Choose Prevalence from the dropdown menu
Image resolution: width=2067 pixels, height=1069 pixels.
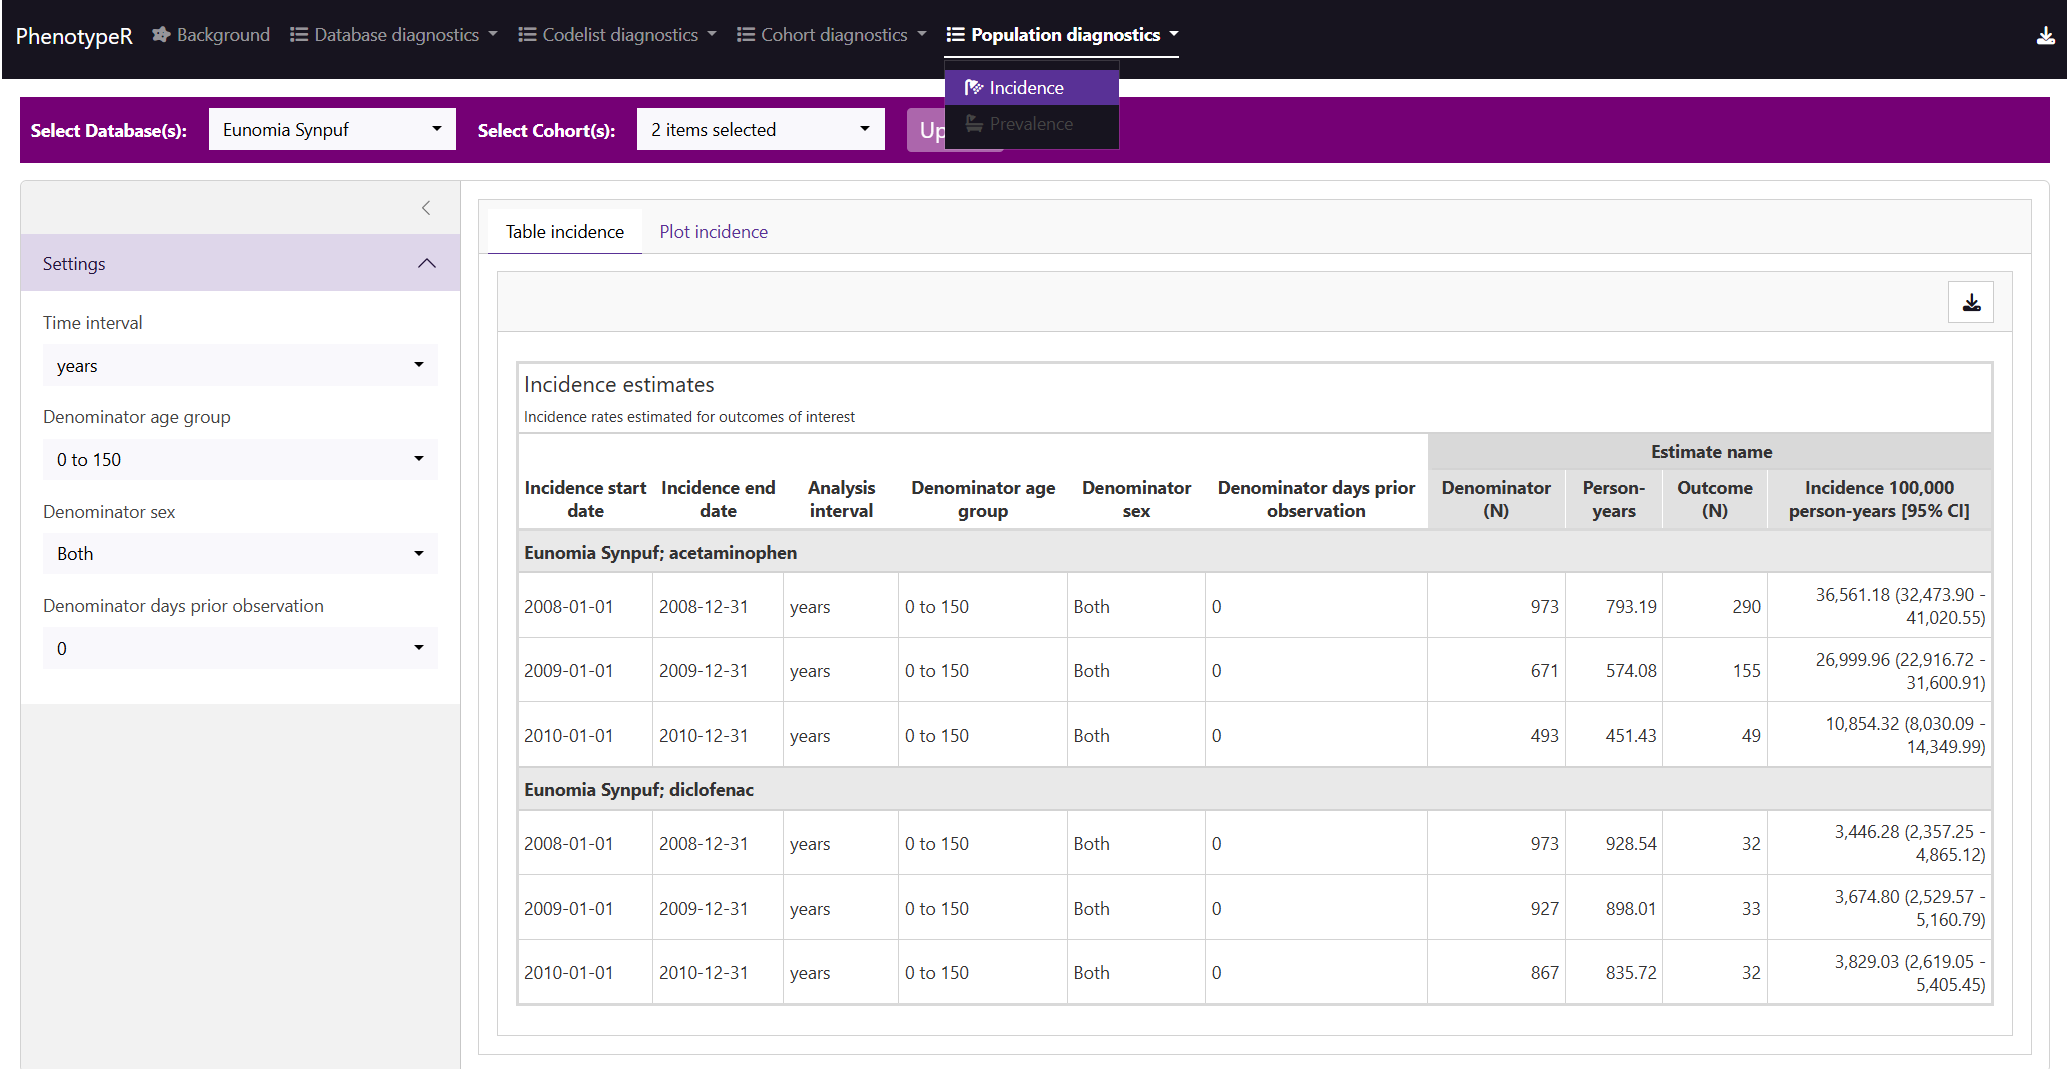[x=1030, y=124]
